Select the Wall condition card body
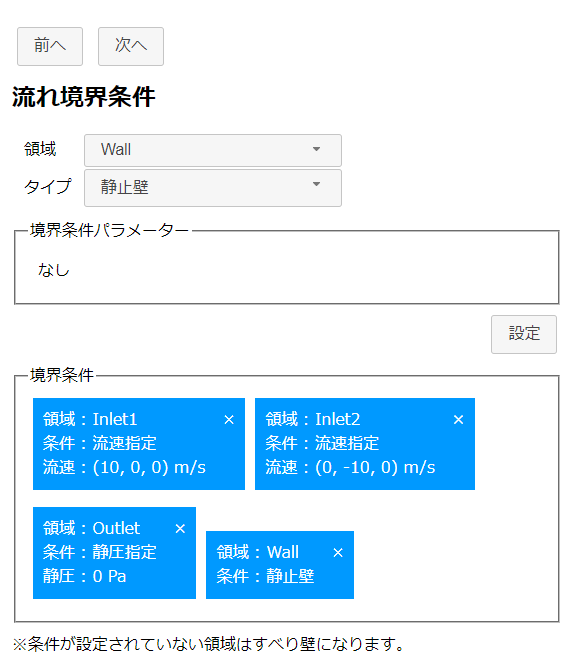This screenshot has width=573, height=663. coord(280,565)
